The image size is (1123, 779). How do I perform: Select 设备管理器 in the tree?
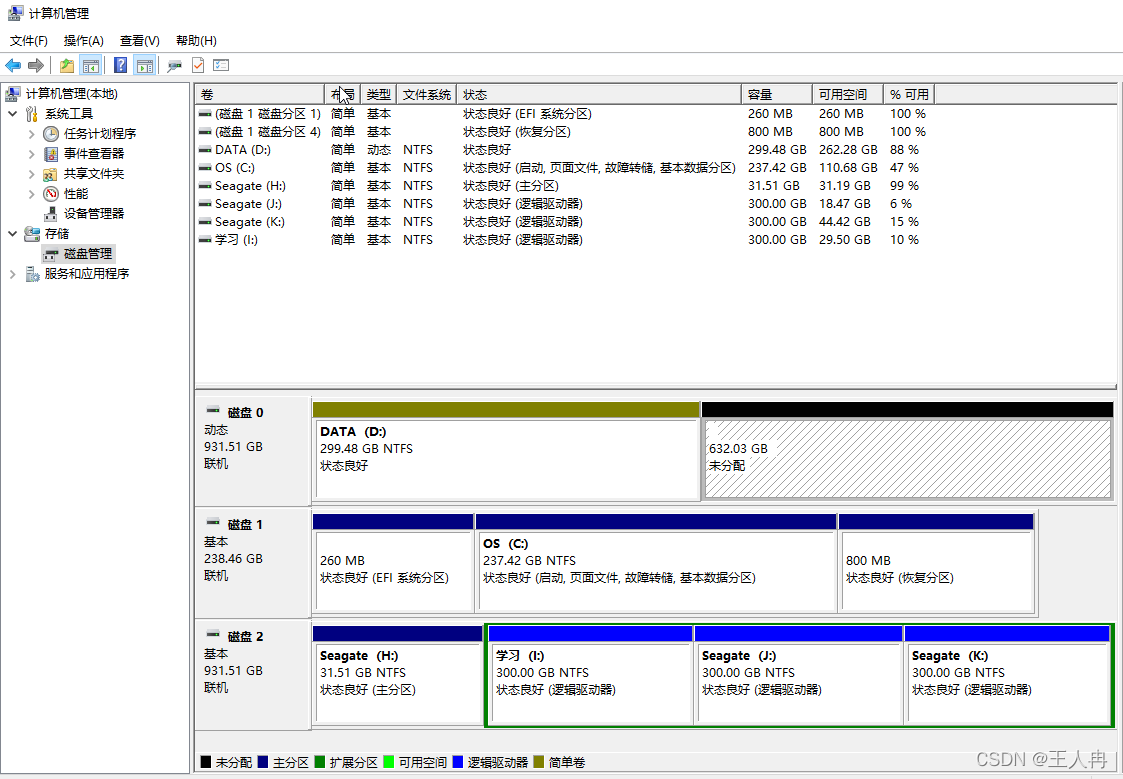pos(93,214)
